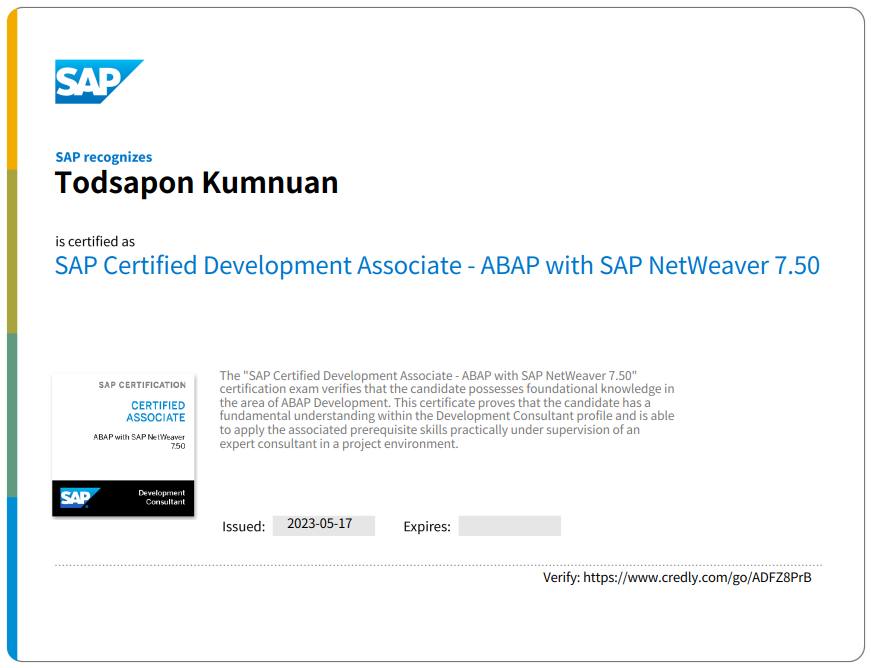The height and width of the screenshot is (668, 871).
Task: Click "Development Consultant" on the badge footer
Action: 161,497
